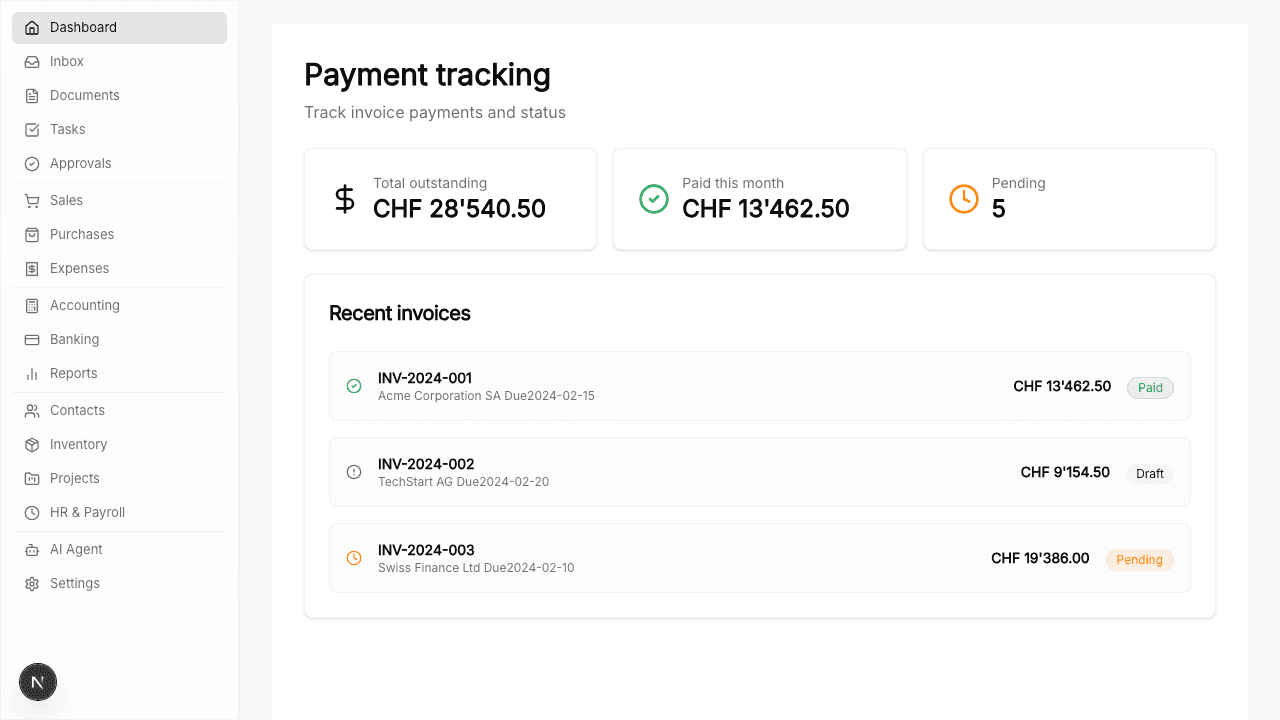1280x720 pixels.
Task: Click the Inbox tray icon in sidebar
Action: (x=32, y=62)
